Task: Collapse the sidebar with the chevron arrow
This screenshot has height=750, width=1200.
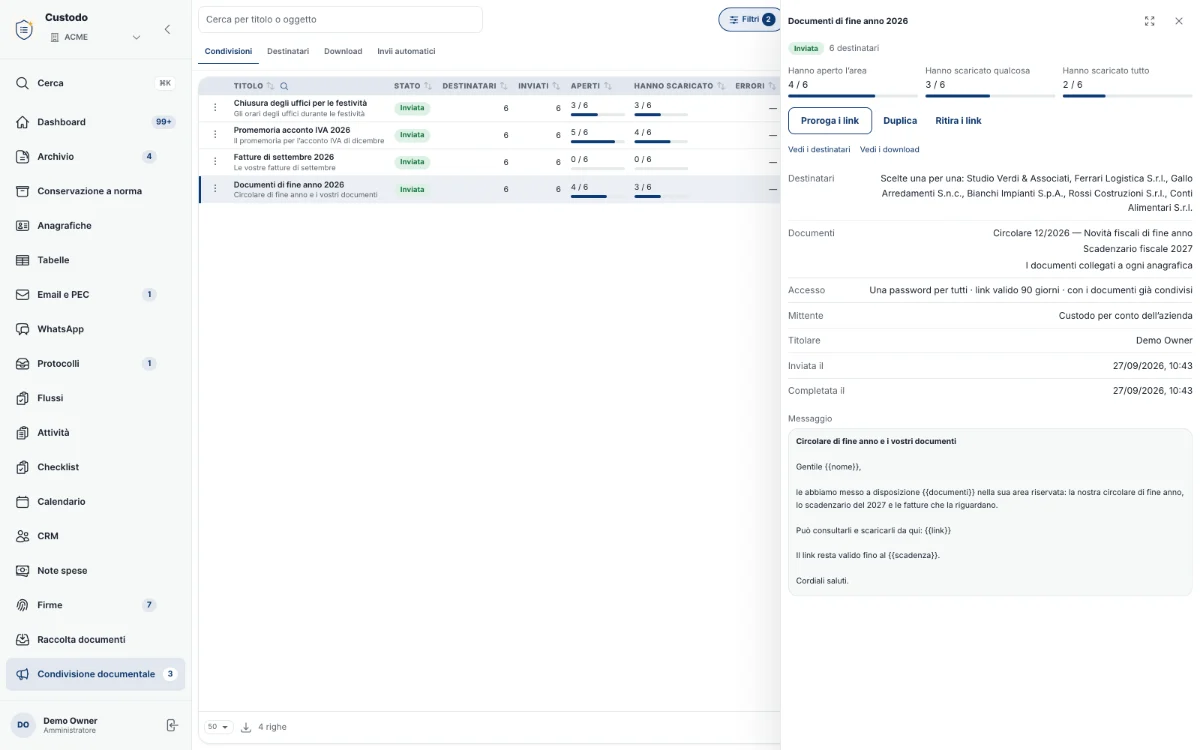Action: (x=167, y=29)
